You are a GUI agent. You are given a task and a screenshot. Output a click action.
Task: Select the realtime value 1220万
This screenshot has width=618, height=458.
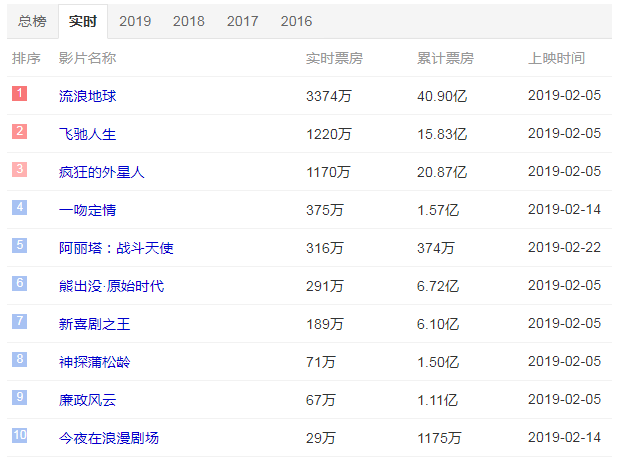coord(329,134)
